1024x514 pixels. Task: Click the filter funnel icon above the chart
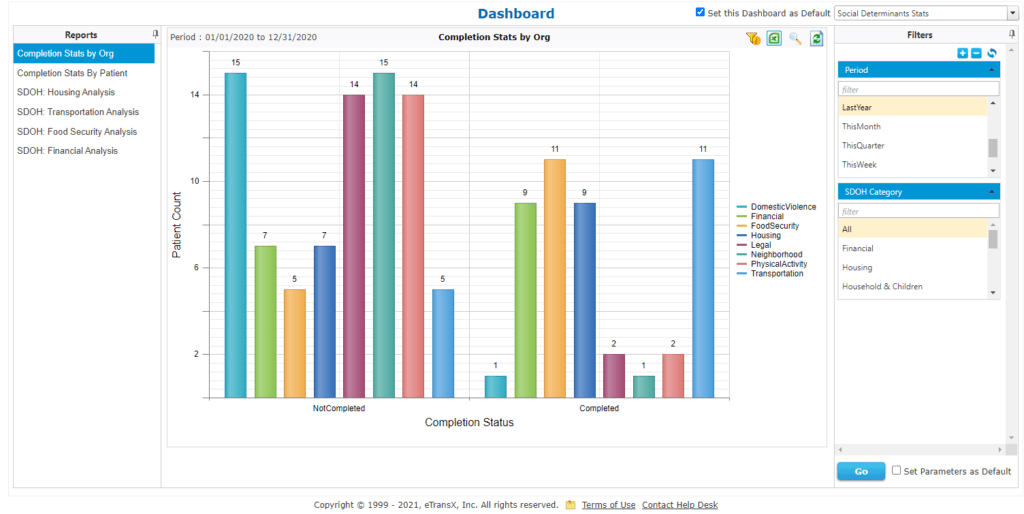pos(753,38)
